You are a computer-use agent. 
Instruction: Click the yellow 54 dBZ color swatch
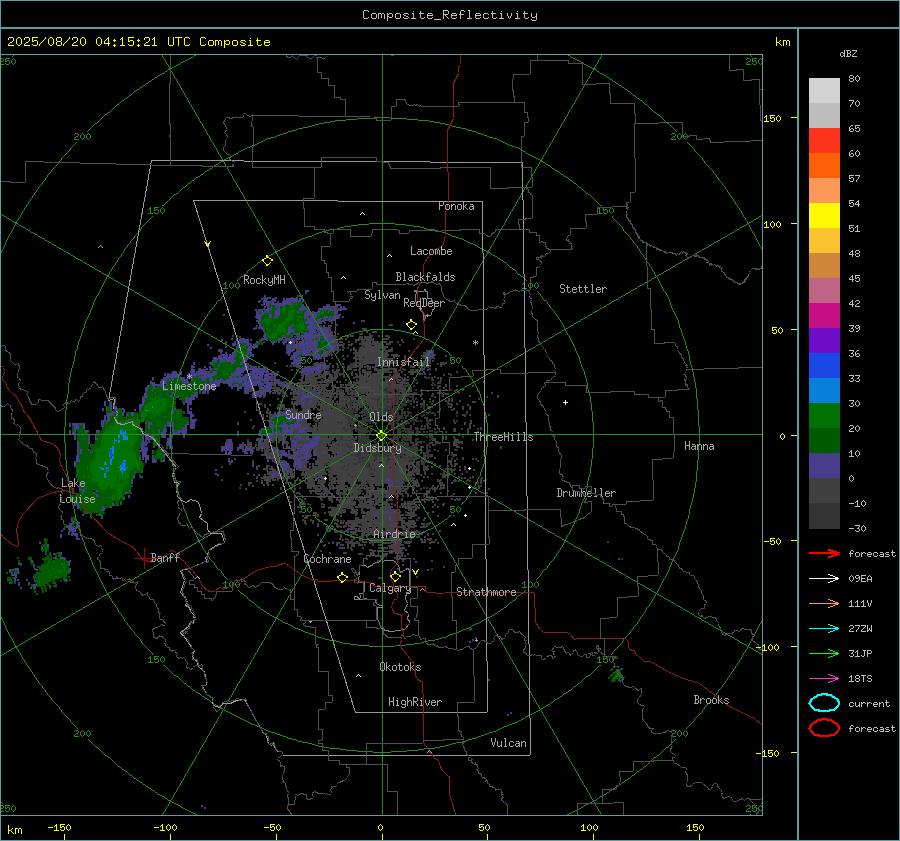pos(824,215)
